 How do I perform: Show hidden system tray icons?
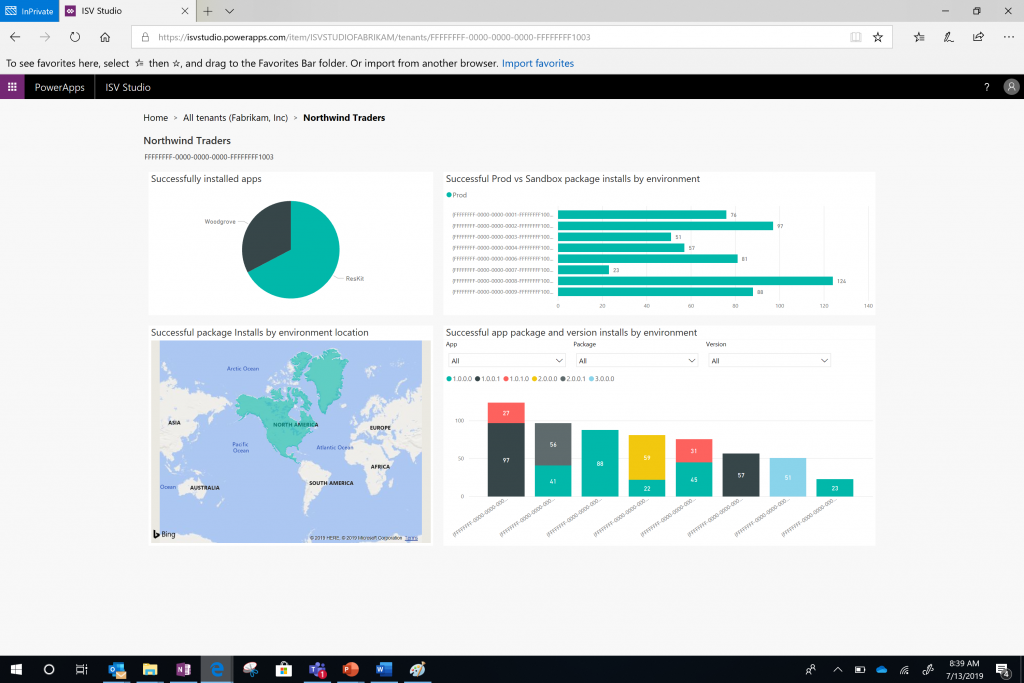pyautogui.click(x=837, y=669)
